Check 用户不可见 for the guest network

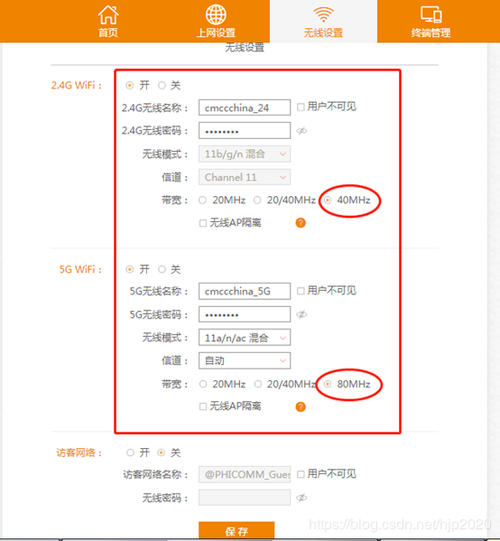[301, 474]
